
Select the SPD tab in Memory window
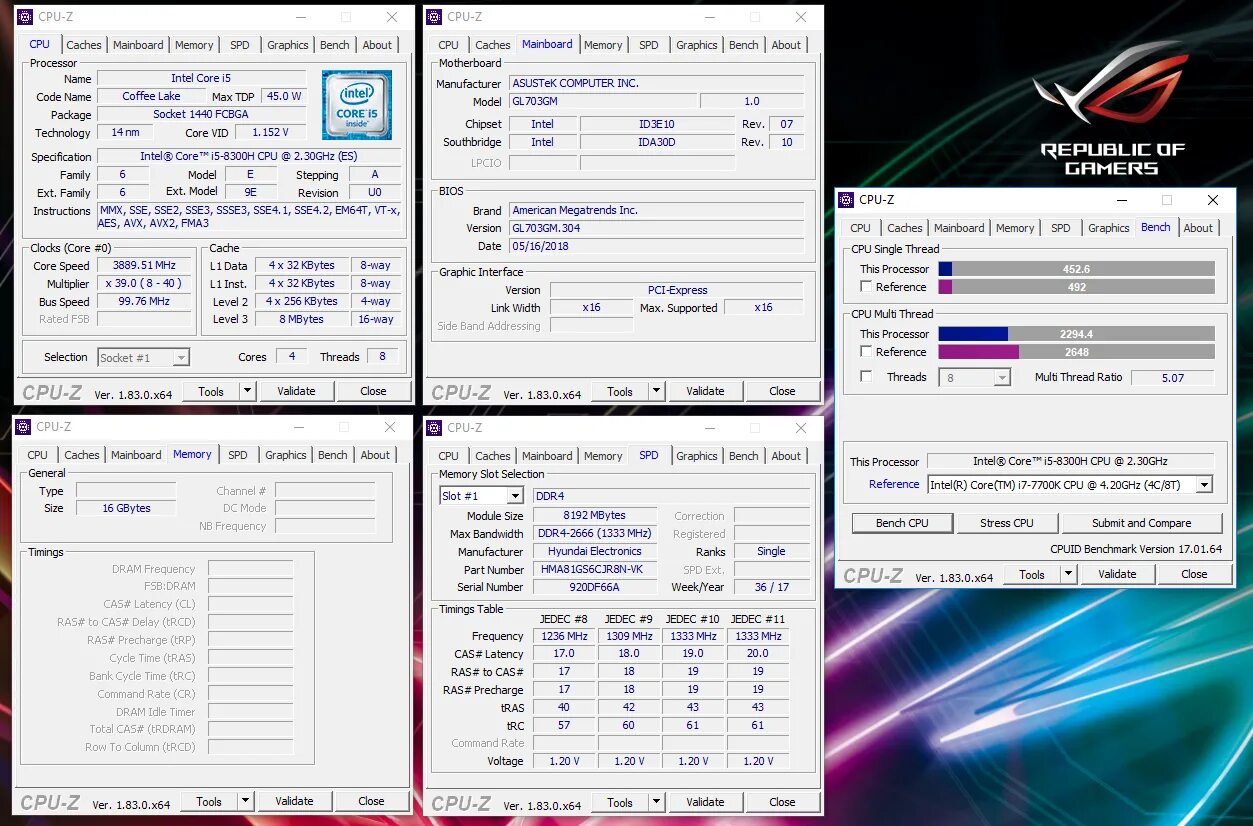(237, 455)
